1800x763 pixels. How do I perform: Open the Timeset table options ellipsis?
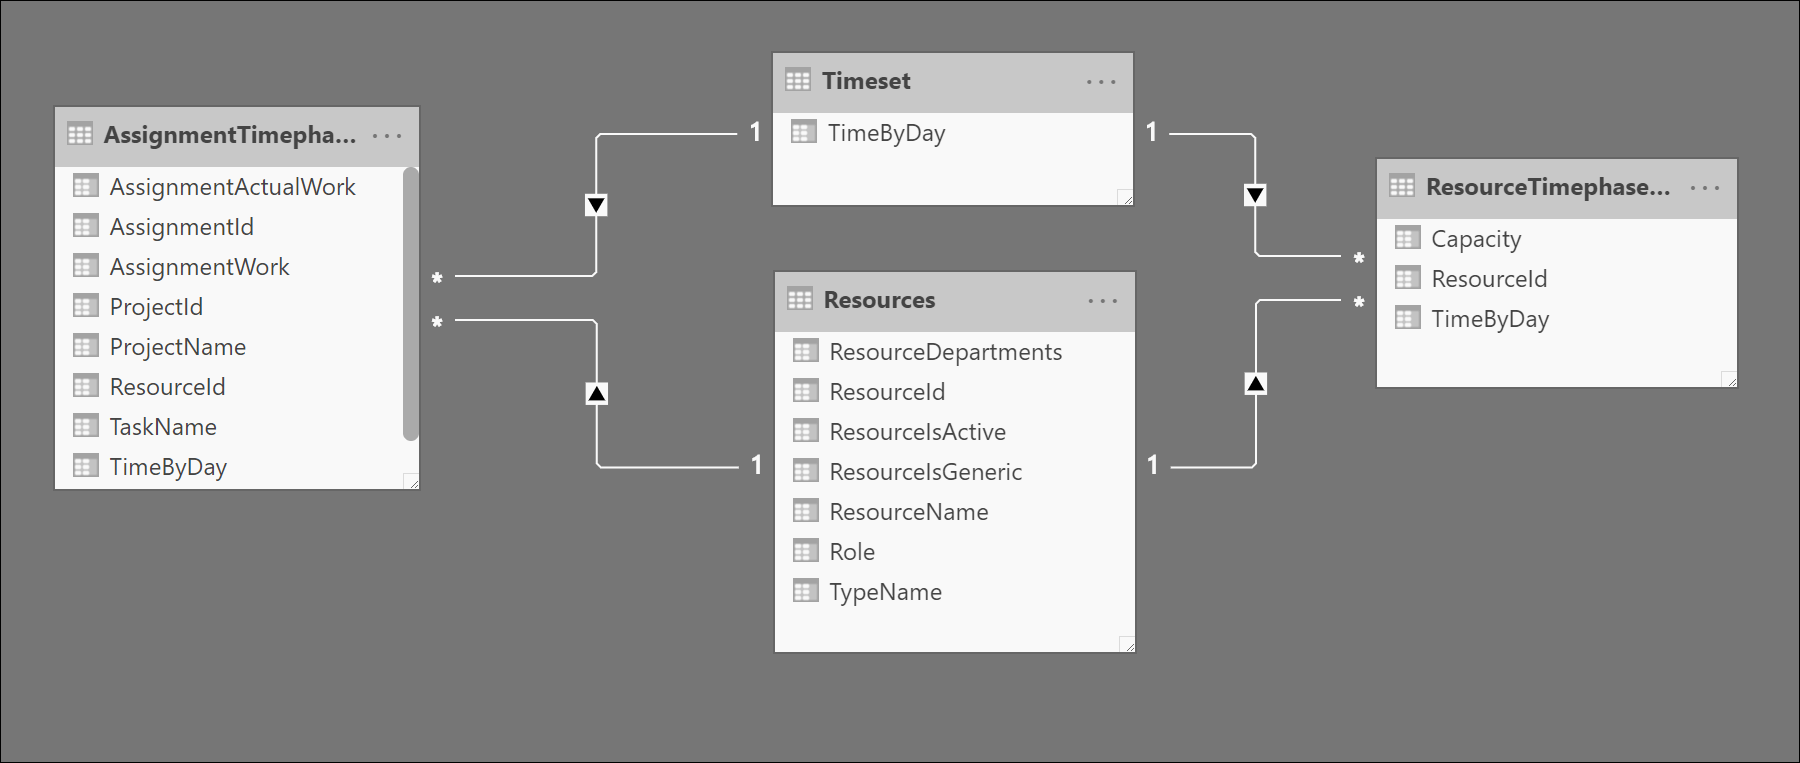click(x=1101, y=82)
